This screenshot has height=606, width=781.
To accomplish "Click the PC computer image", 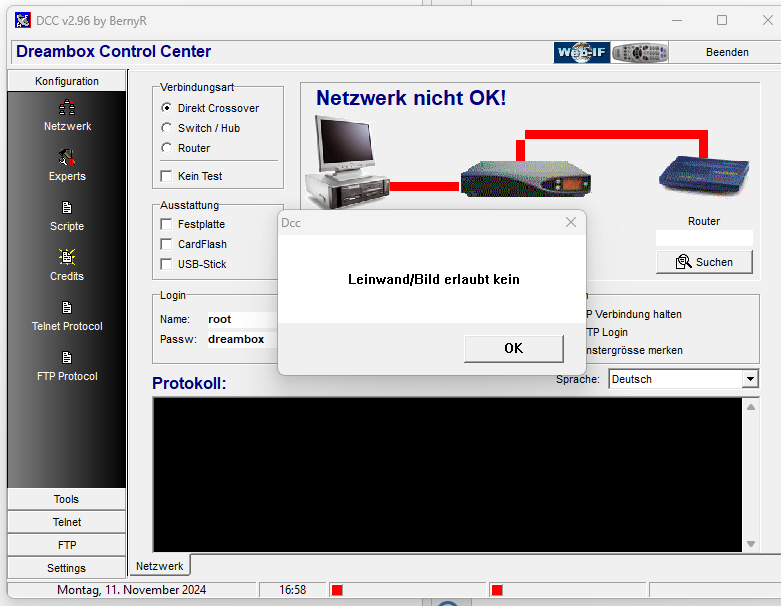I will tap(347, 162).
